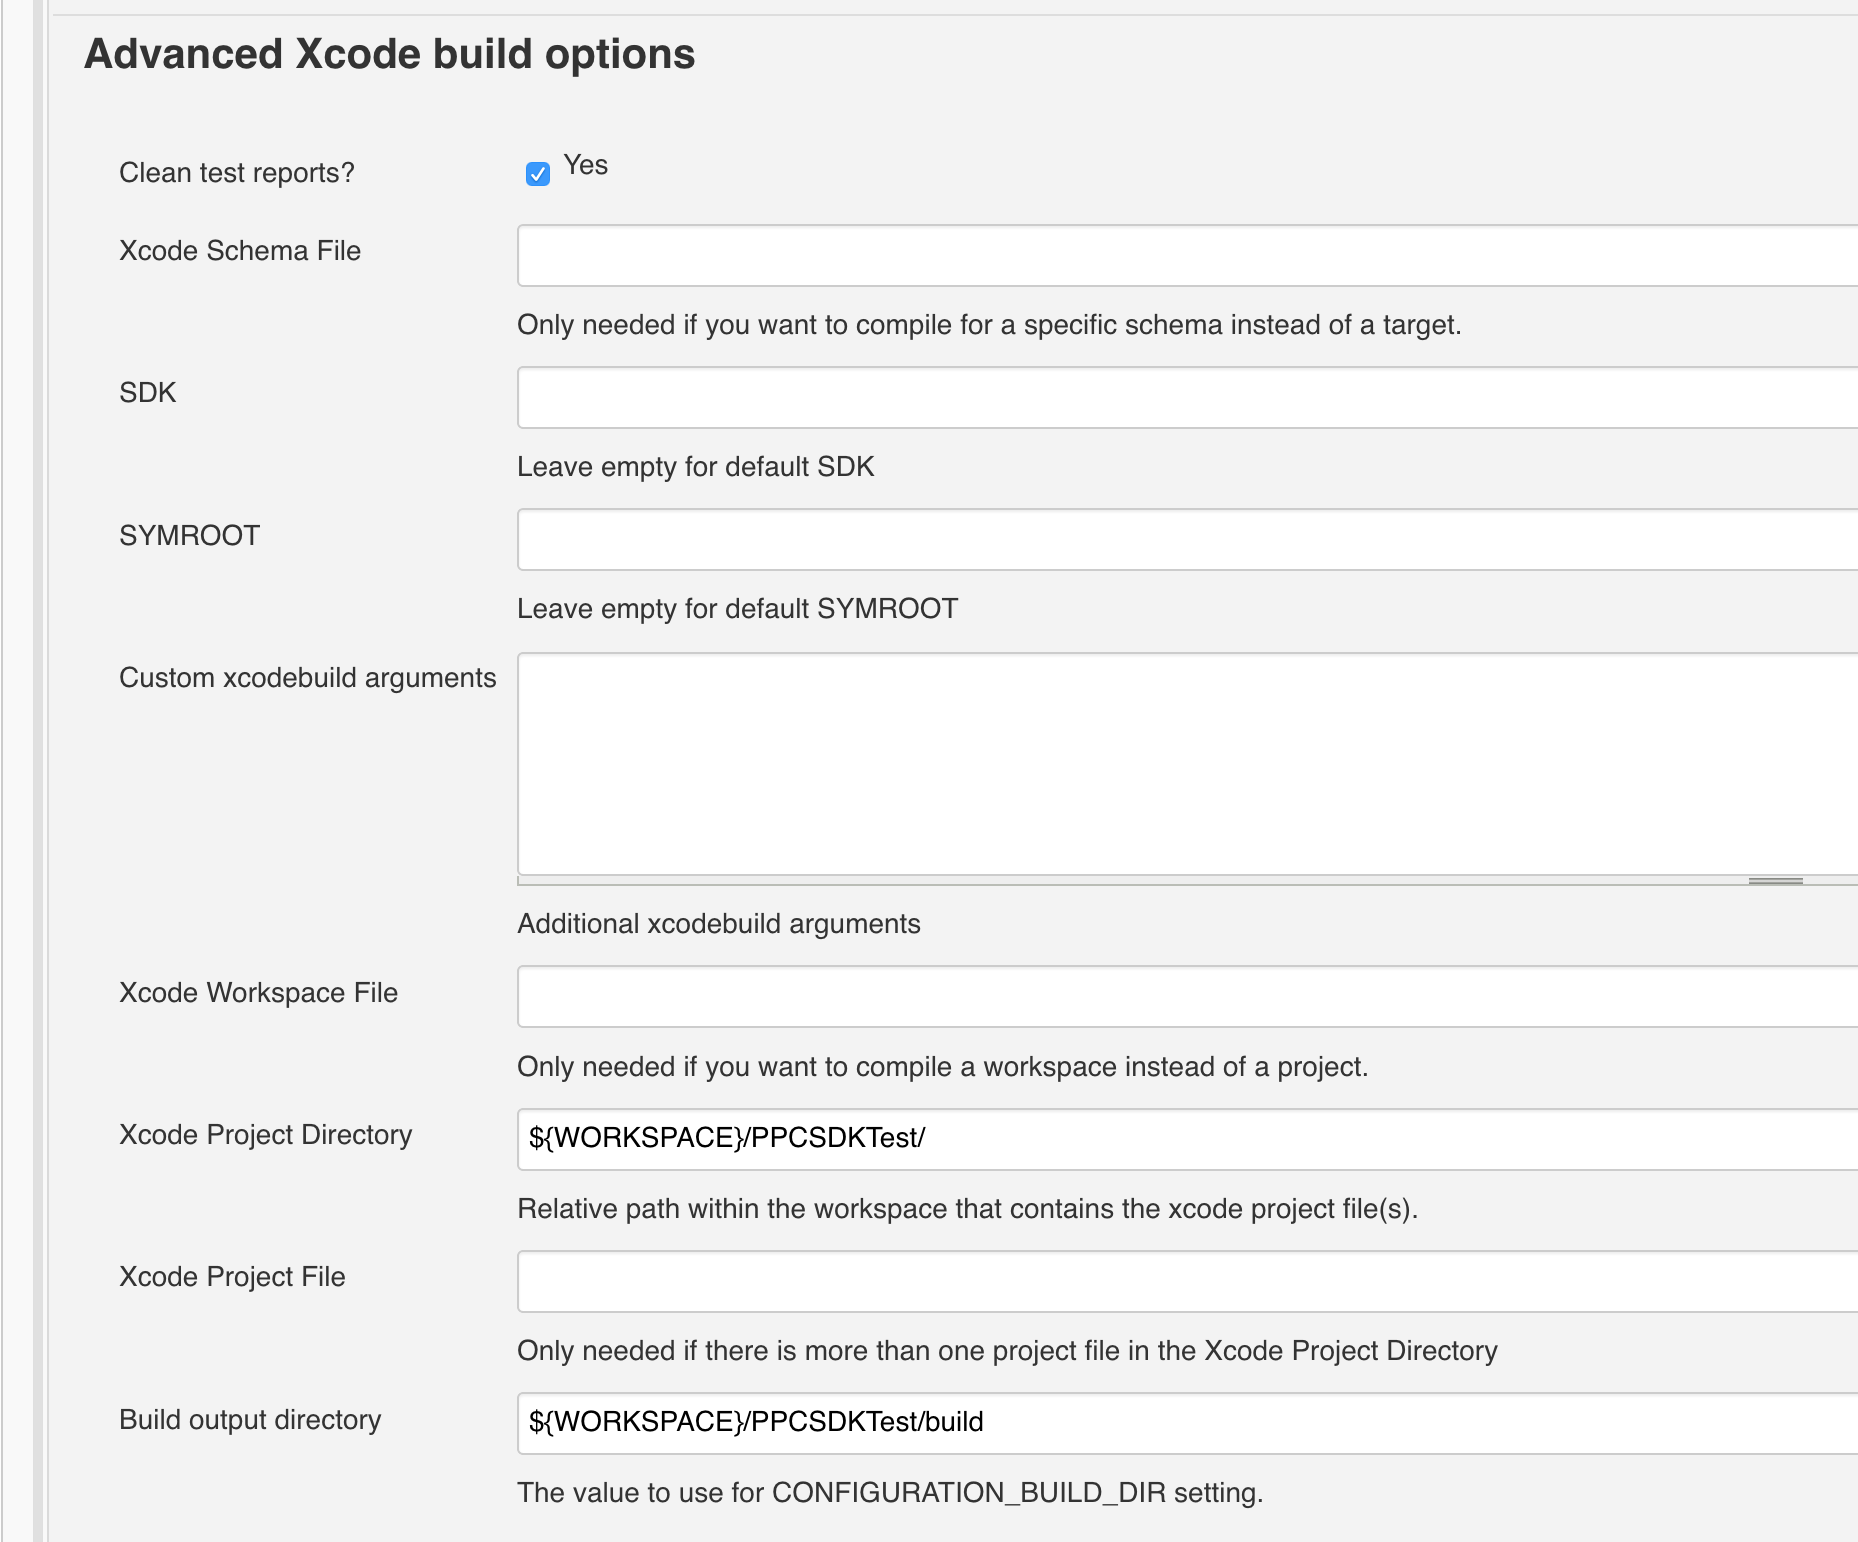1858x1542 pixels.
Task: Uncheck the Clean test reports checkbox
Action: (537, 174)
